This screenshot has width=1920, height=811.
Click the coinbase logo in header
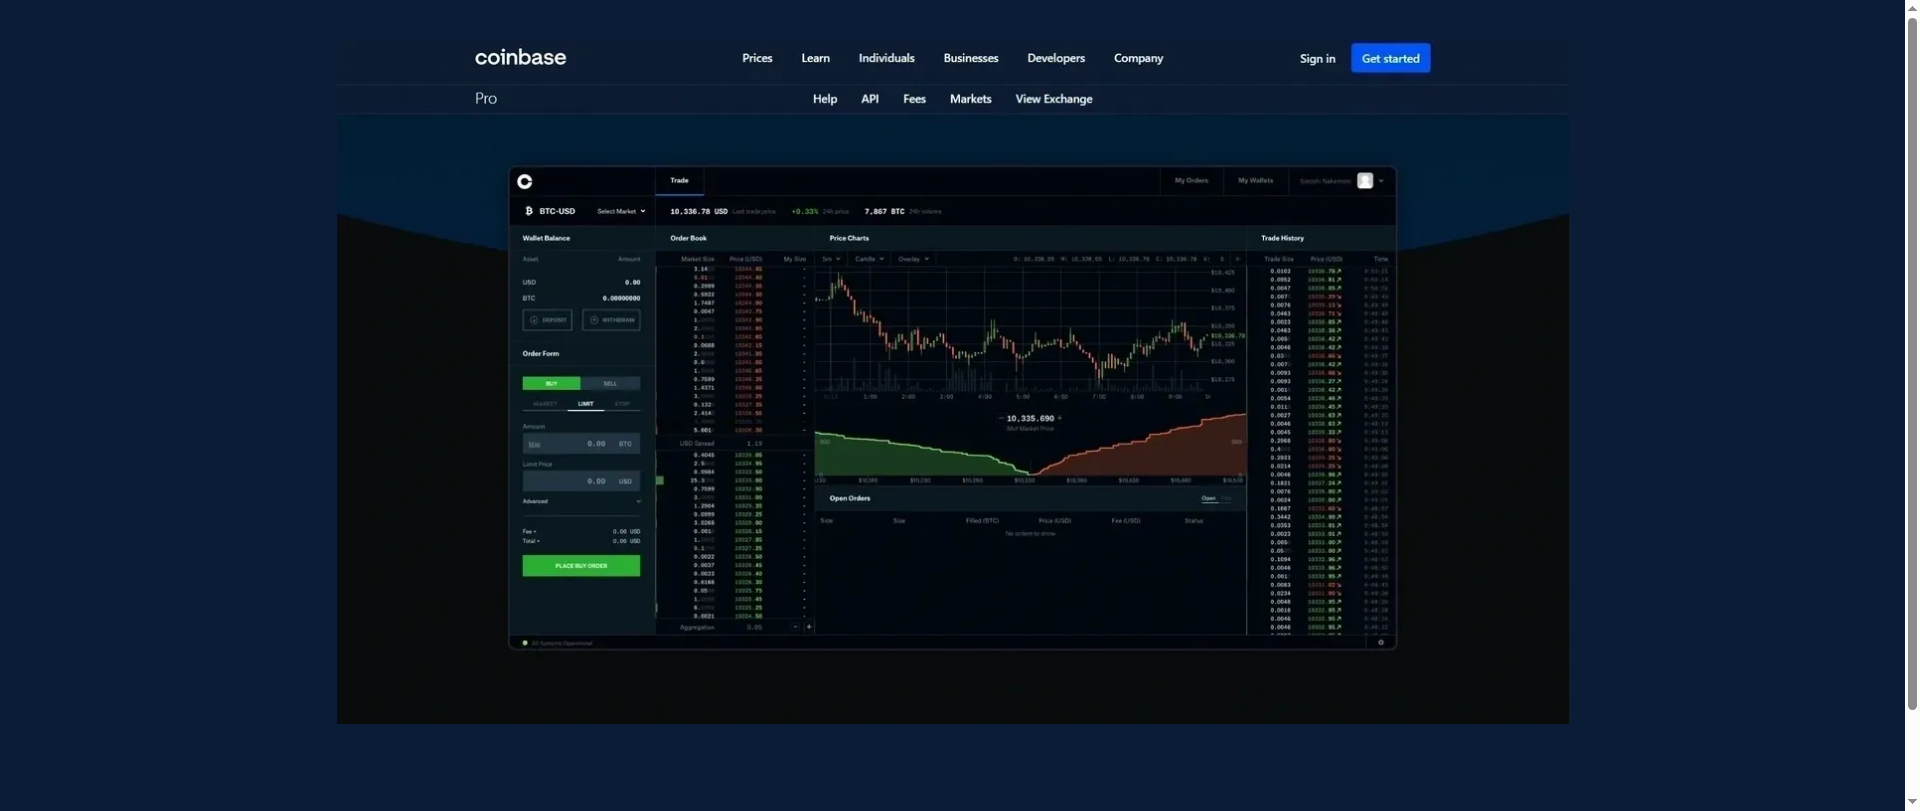click(520, 58)
